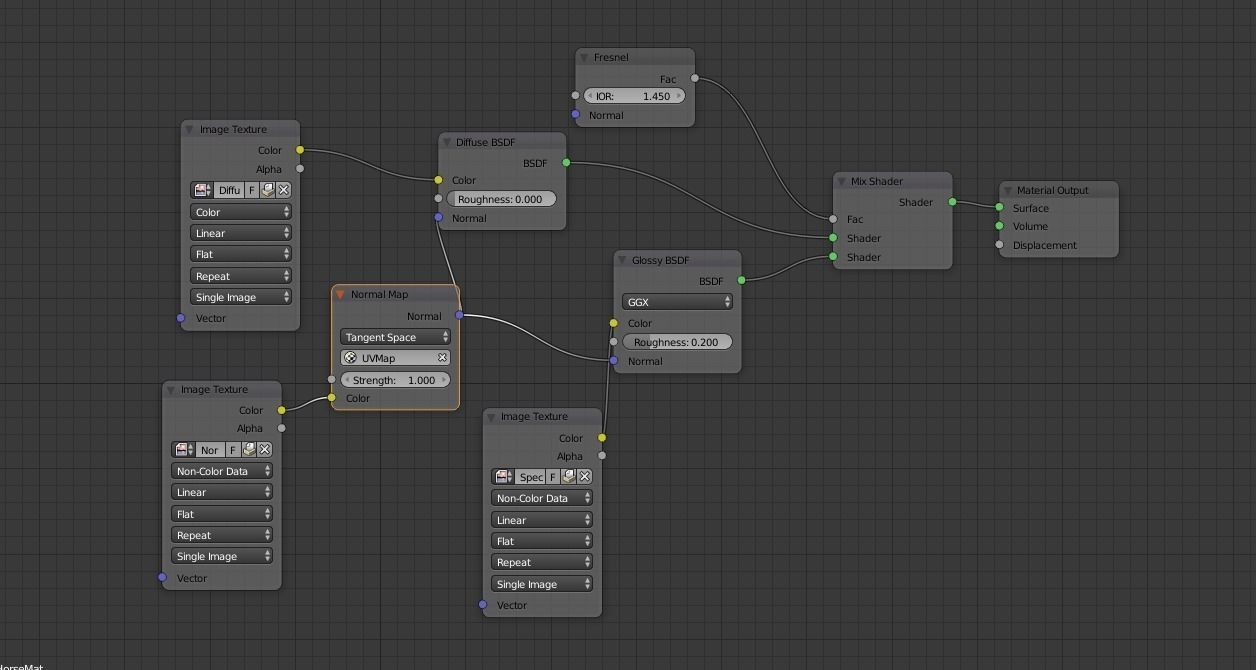The image size is (1256, 670).
Task: Collapse the Glossy BSDF node
Action: click(x=622, y=260)
